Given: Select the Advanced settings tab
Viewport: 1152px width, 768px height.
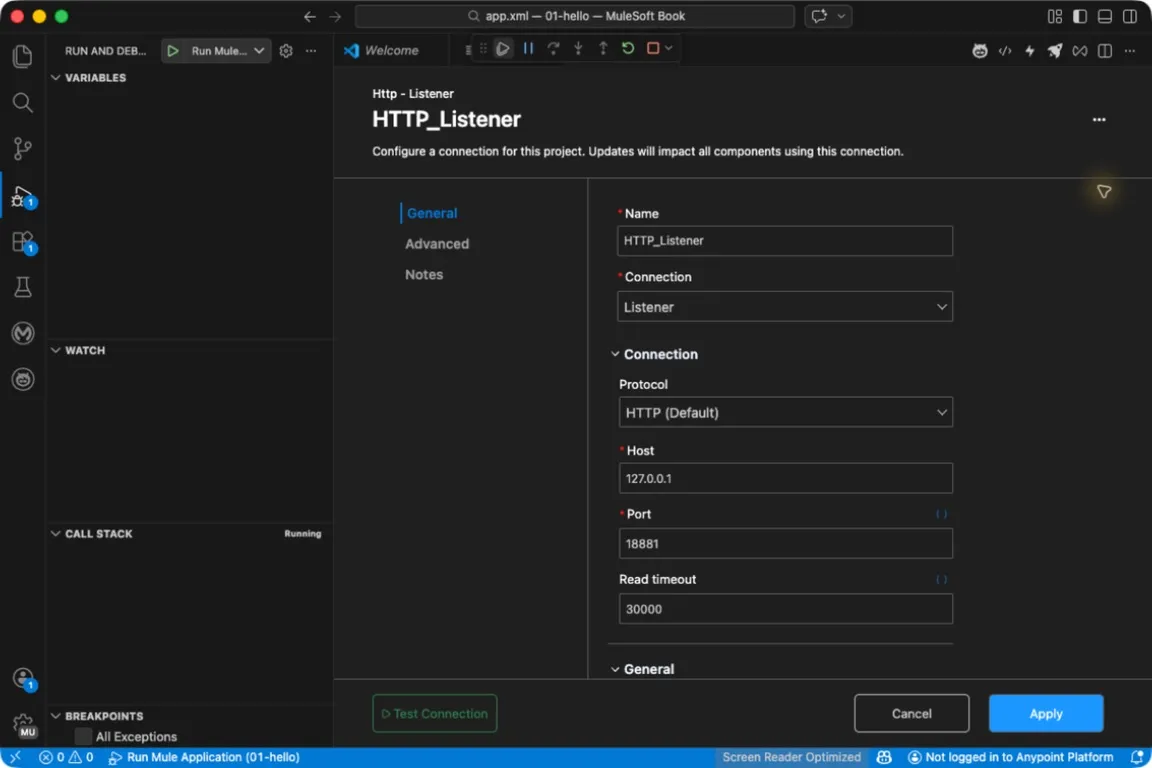Looking at the screenshot, I should (436, 244).
